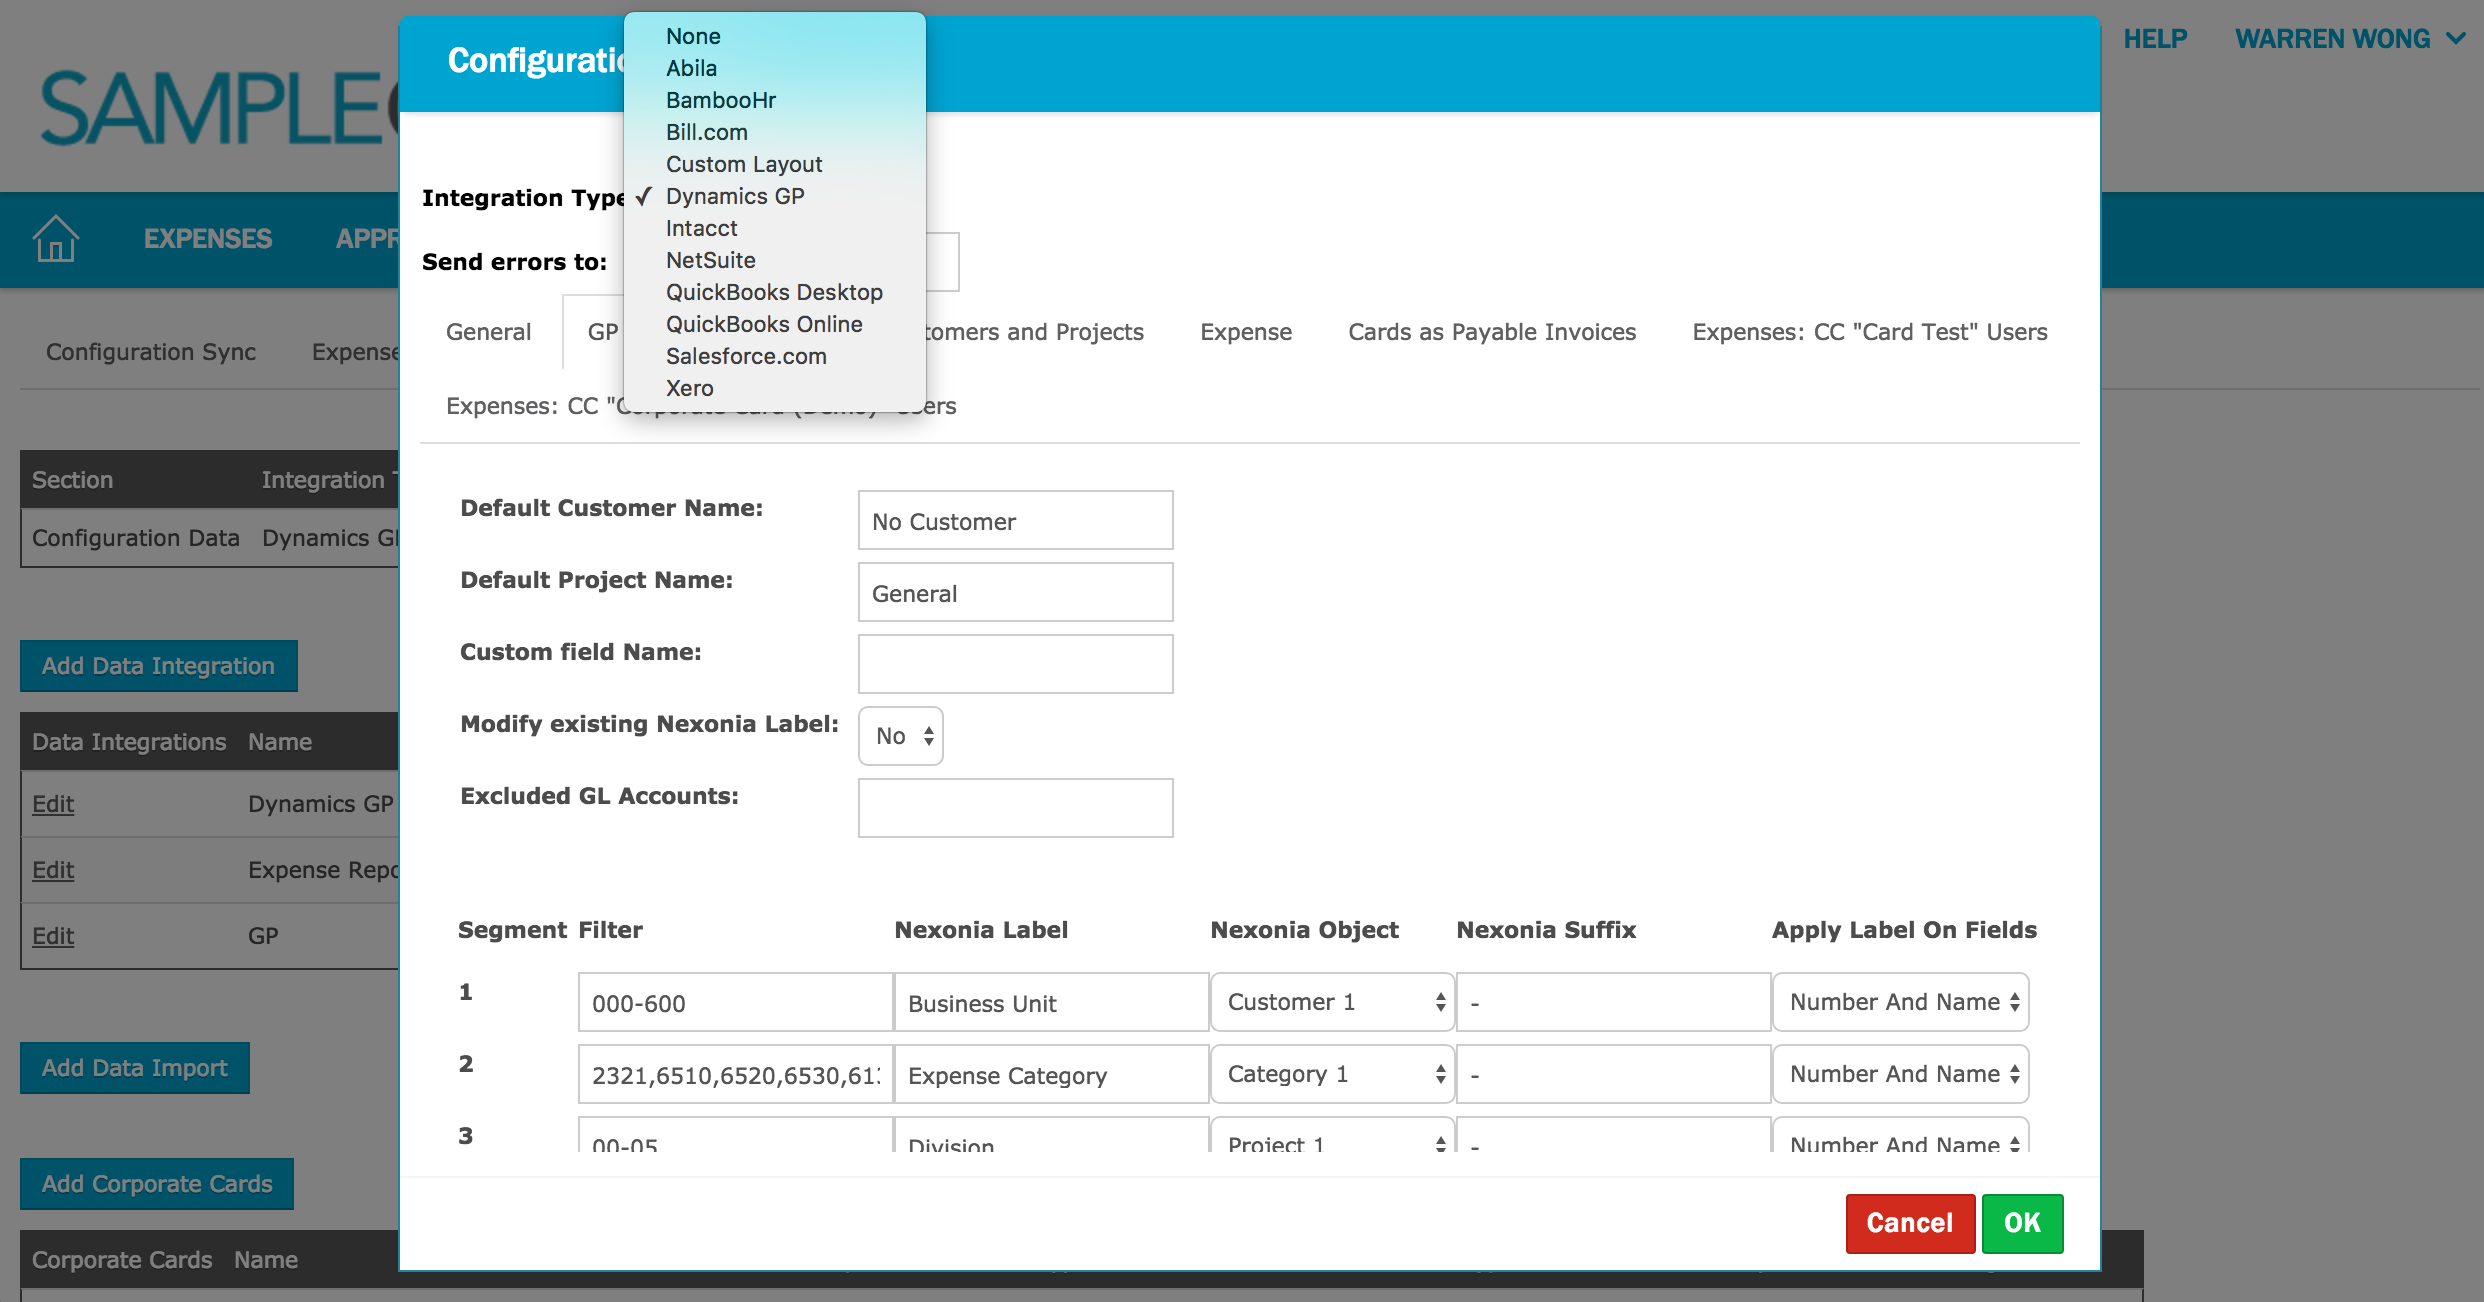Screen dimensions: 2484x1302
Task: Click the Default Customer Name field
Action: click(1015, 521)
